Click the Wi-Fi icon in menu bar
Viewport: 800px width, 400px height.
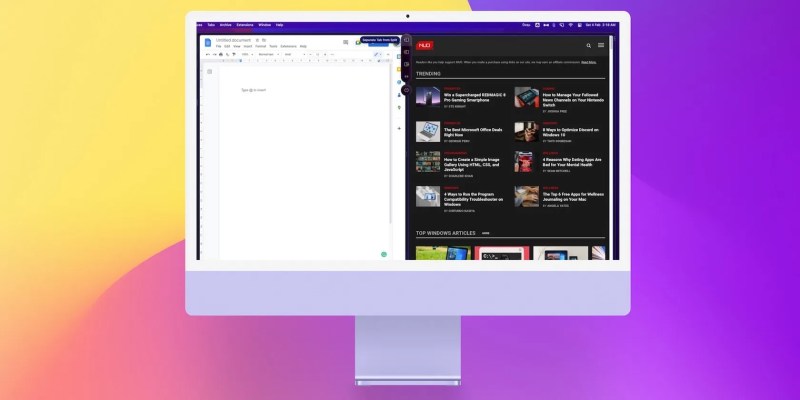click(570, 25)
